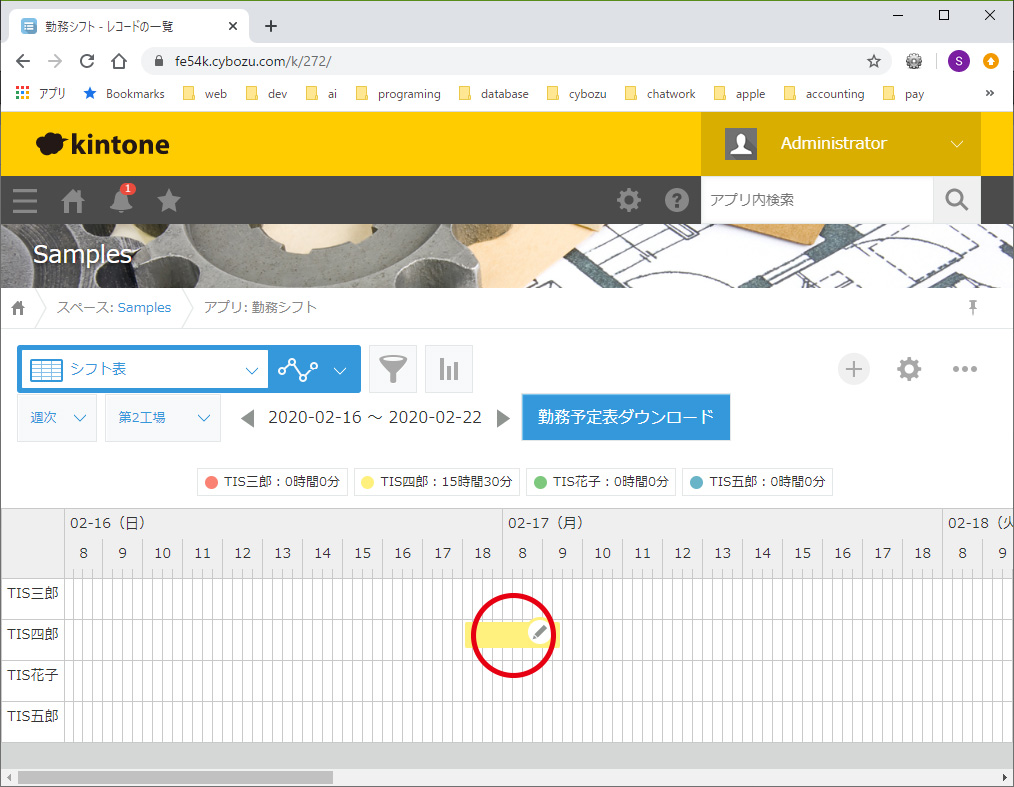Open the programing bookmarks folder
Viewport: 1014px width, 787px height.
click(398, 94)
